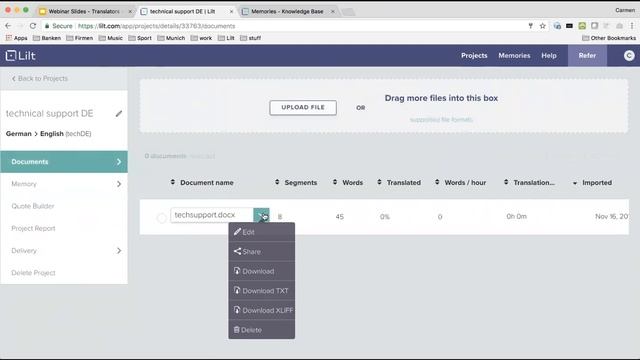Open Chrome's three-dot menu

coord(632,26)
